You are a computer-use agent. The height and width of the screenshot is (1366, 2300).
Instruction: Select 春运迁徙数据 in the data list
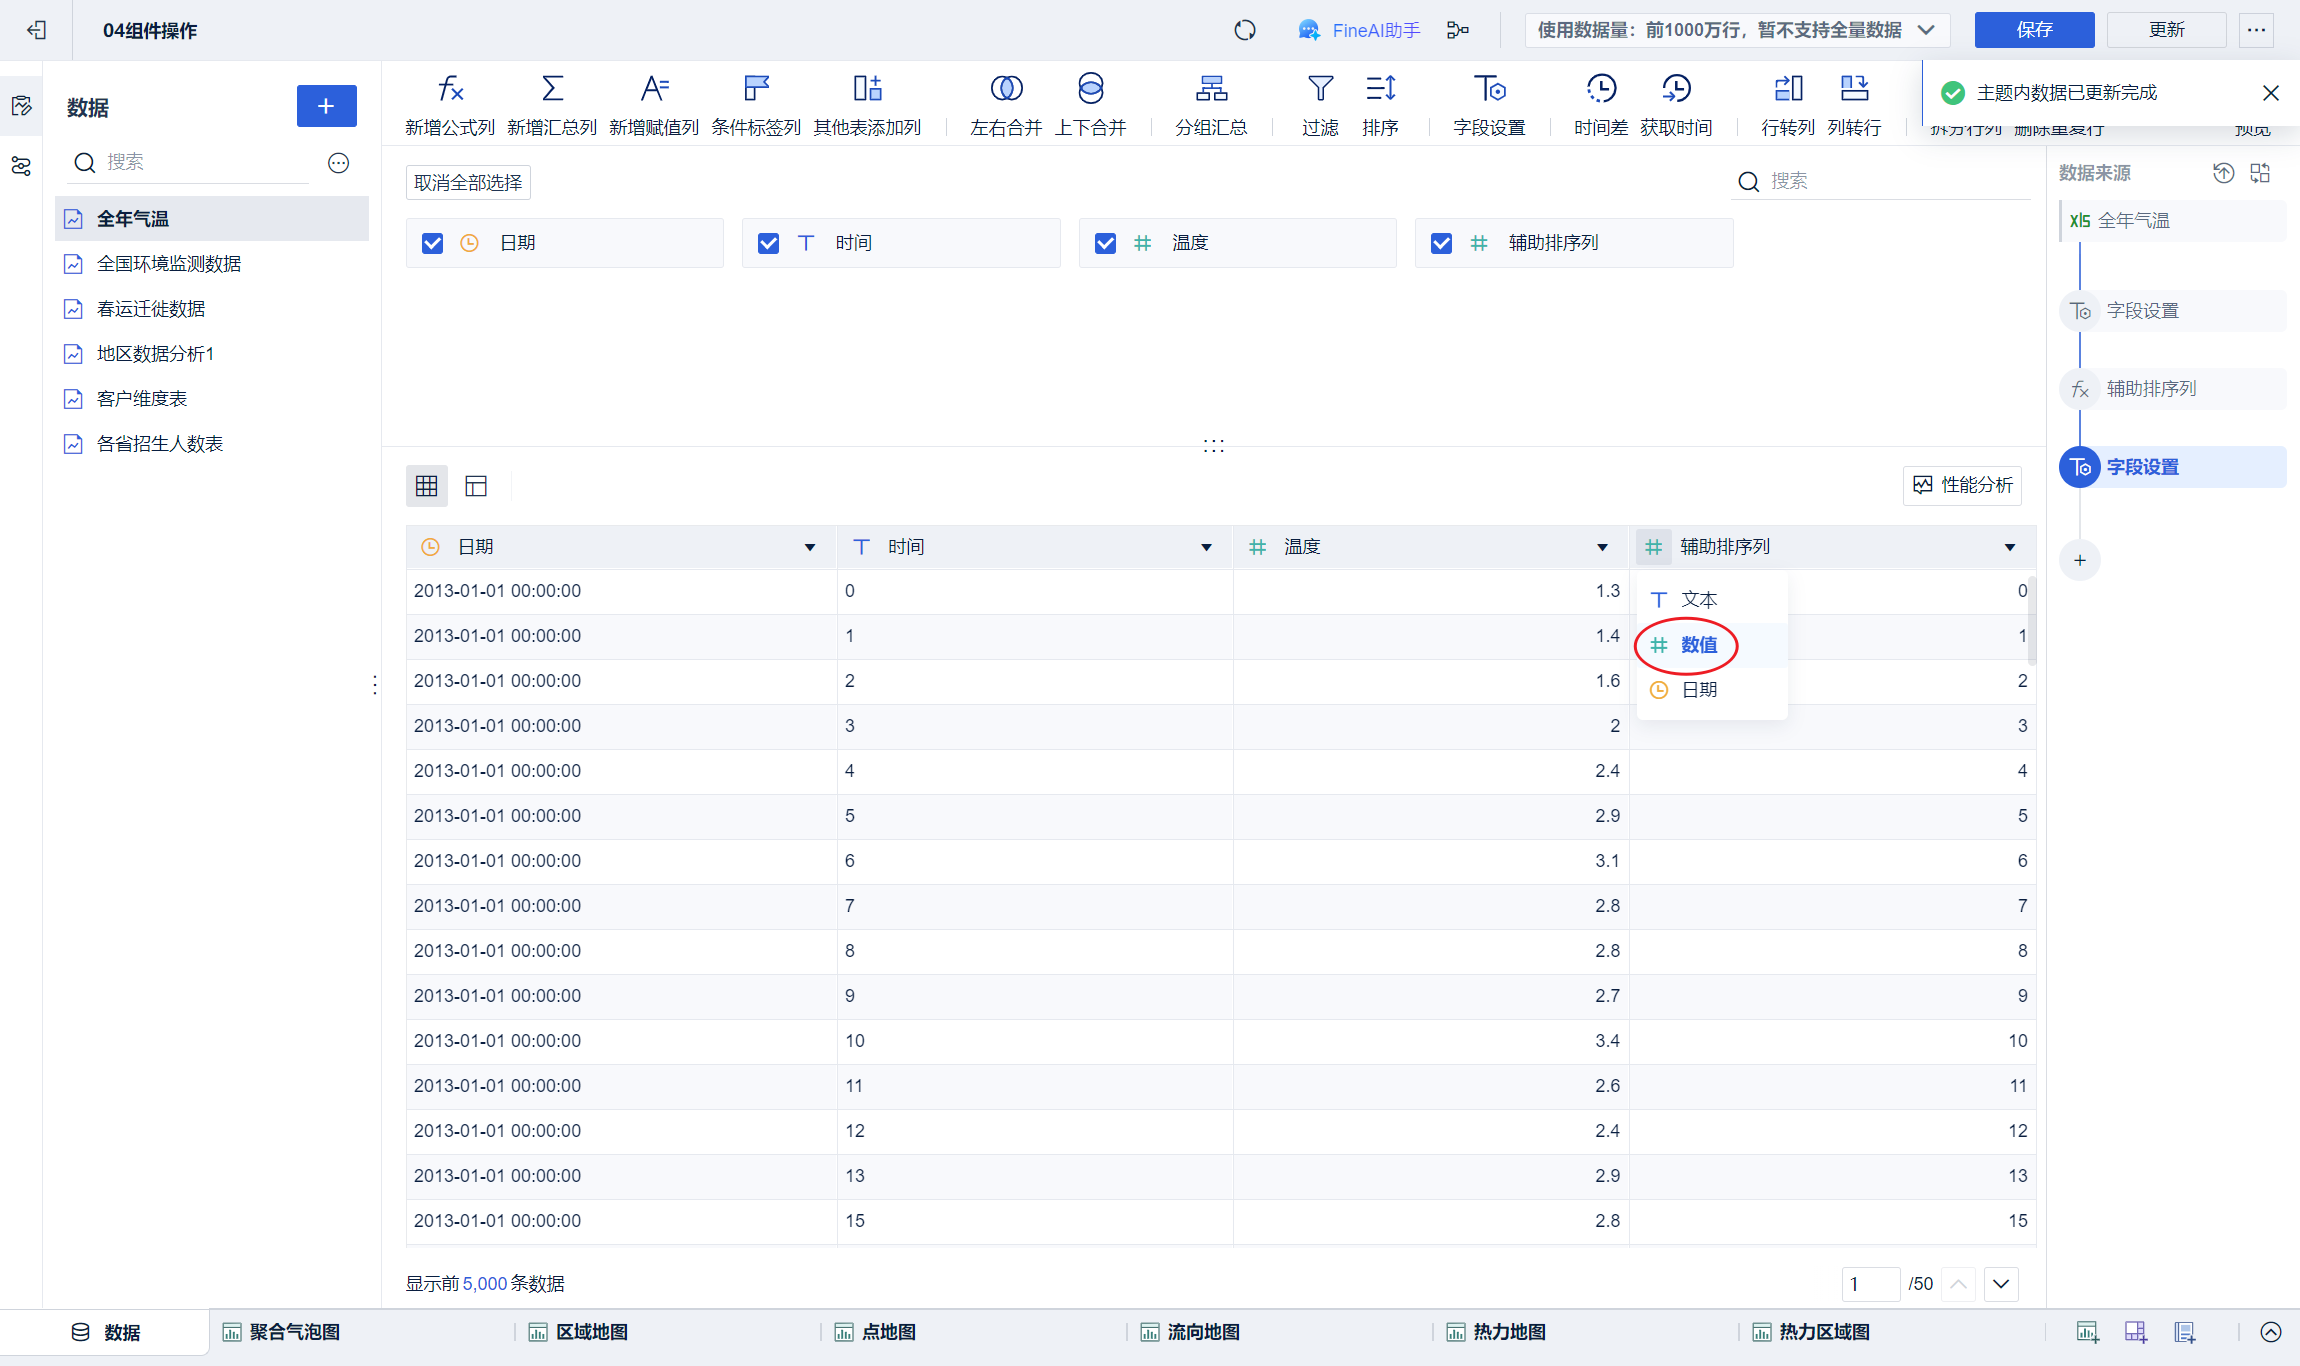point(151,309)
